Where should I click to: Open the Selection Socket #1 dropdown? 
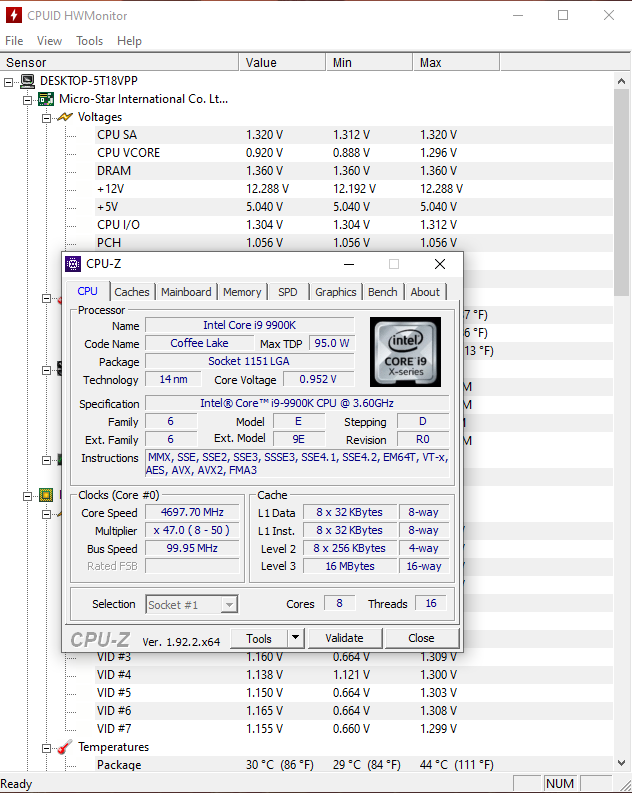tap(229, 604)
